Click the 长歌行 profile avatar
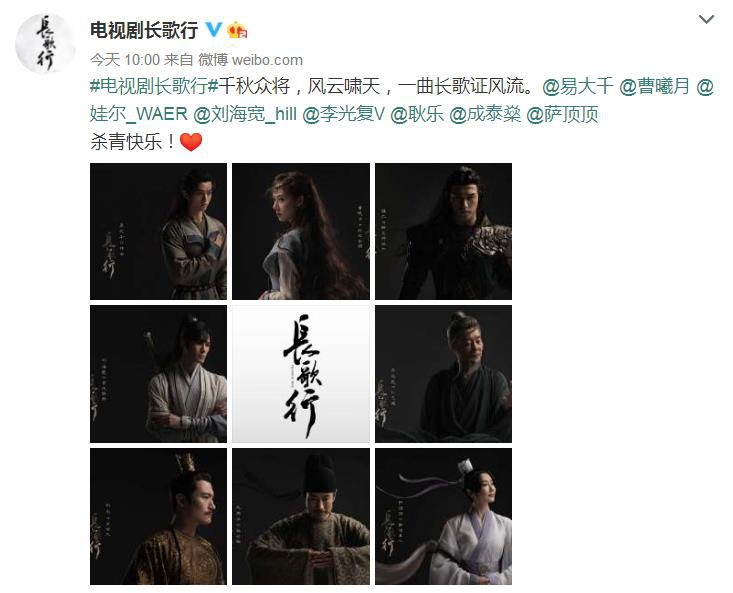The height and width of the screenshot is (593, 733). pos(45,43)
